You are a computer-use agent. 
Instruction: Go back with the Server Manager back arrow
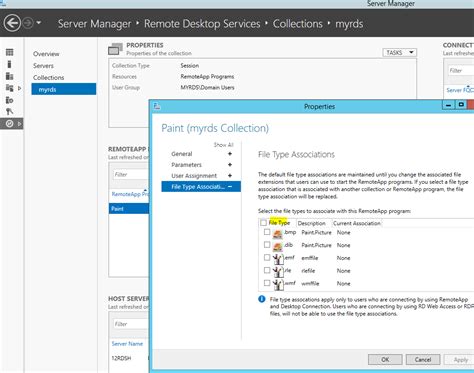pyautogui.click(x=12, y=23)
